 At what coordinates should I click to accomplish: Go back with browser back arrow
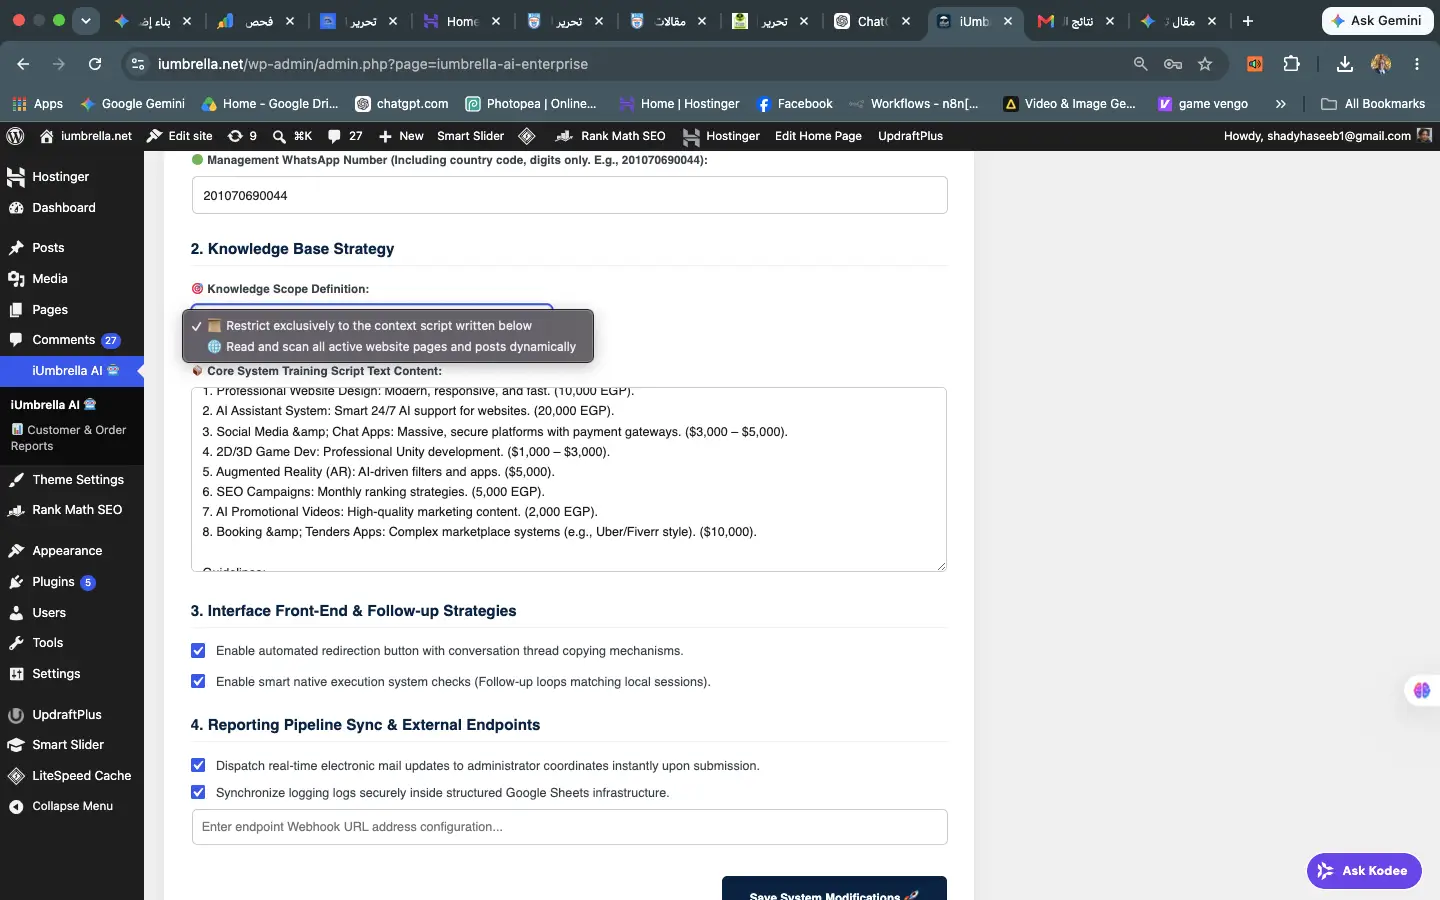pos(23,64)
